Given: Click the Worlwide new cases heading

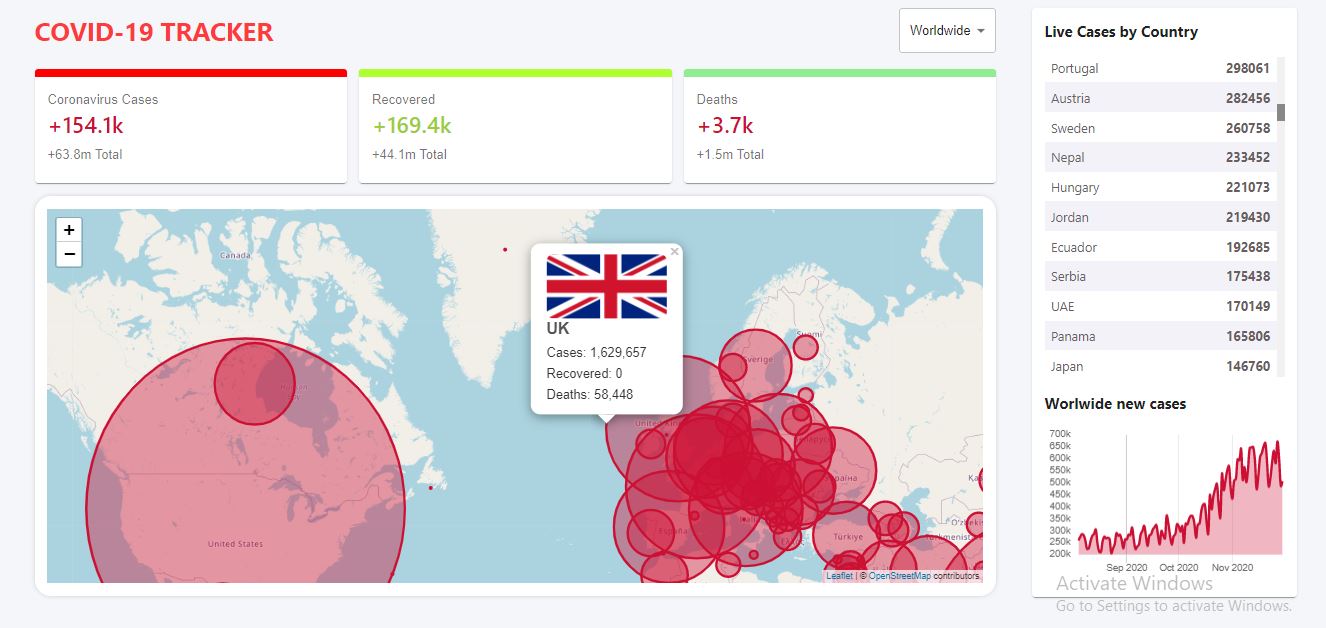Looking at the screenshot, I should pos(1115,404).
